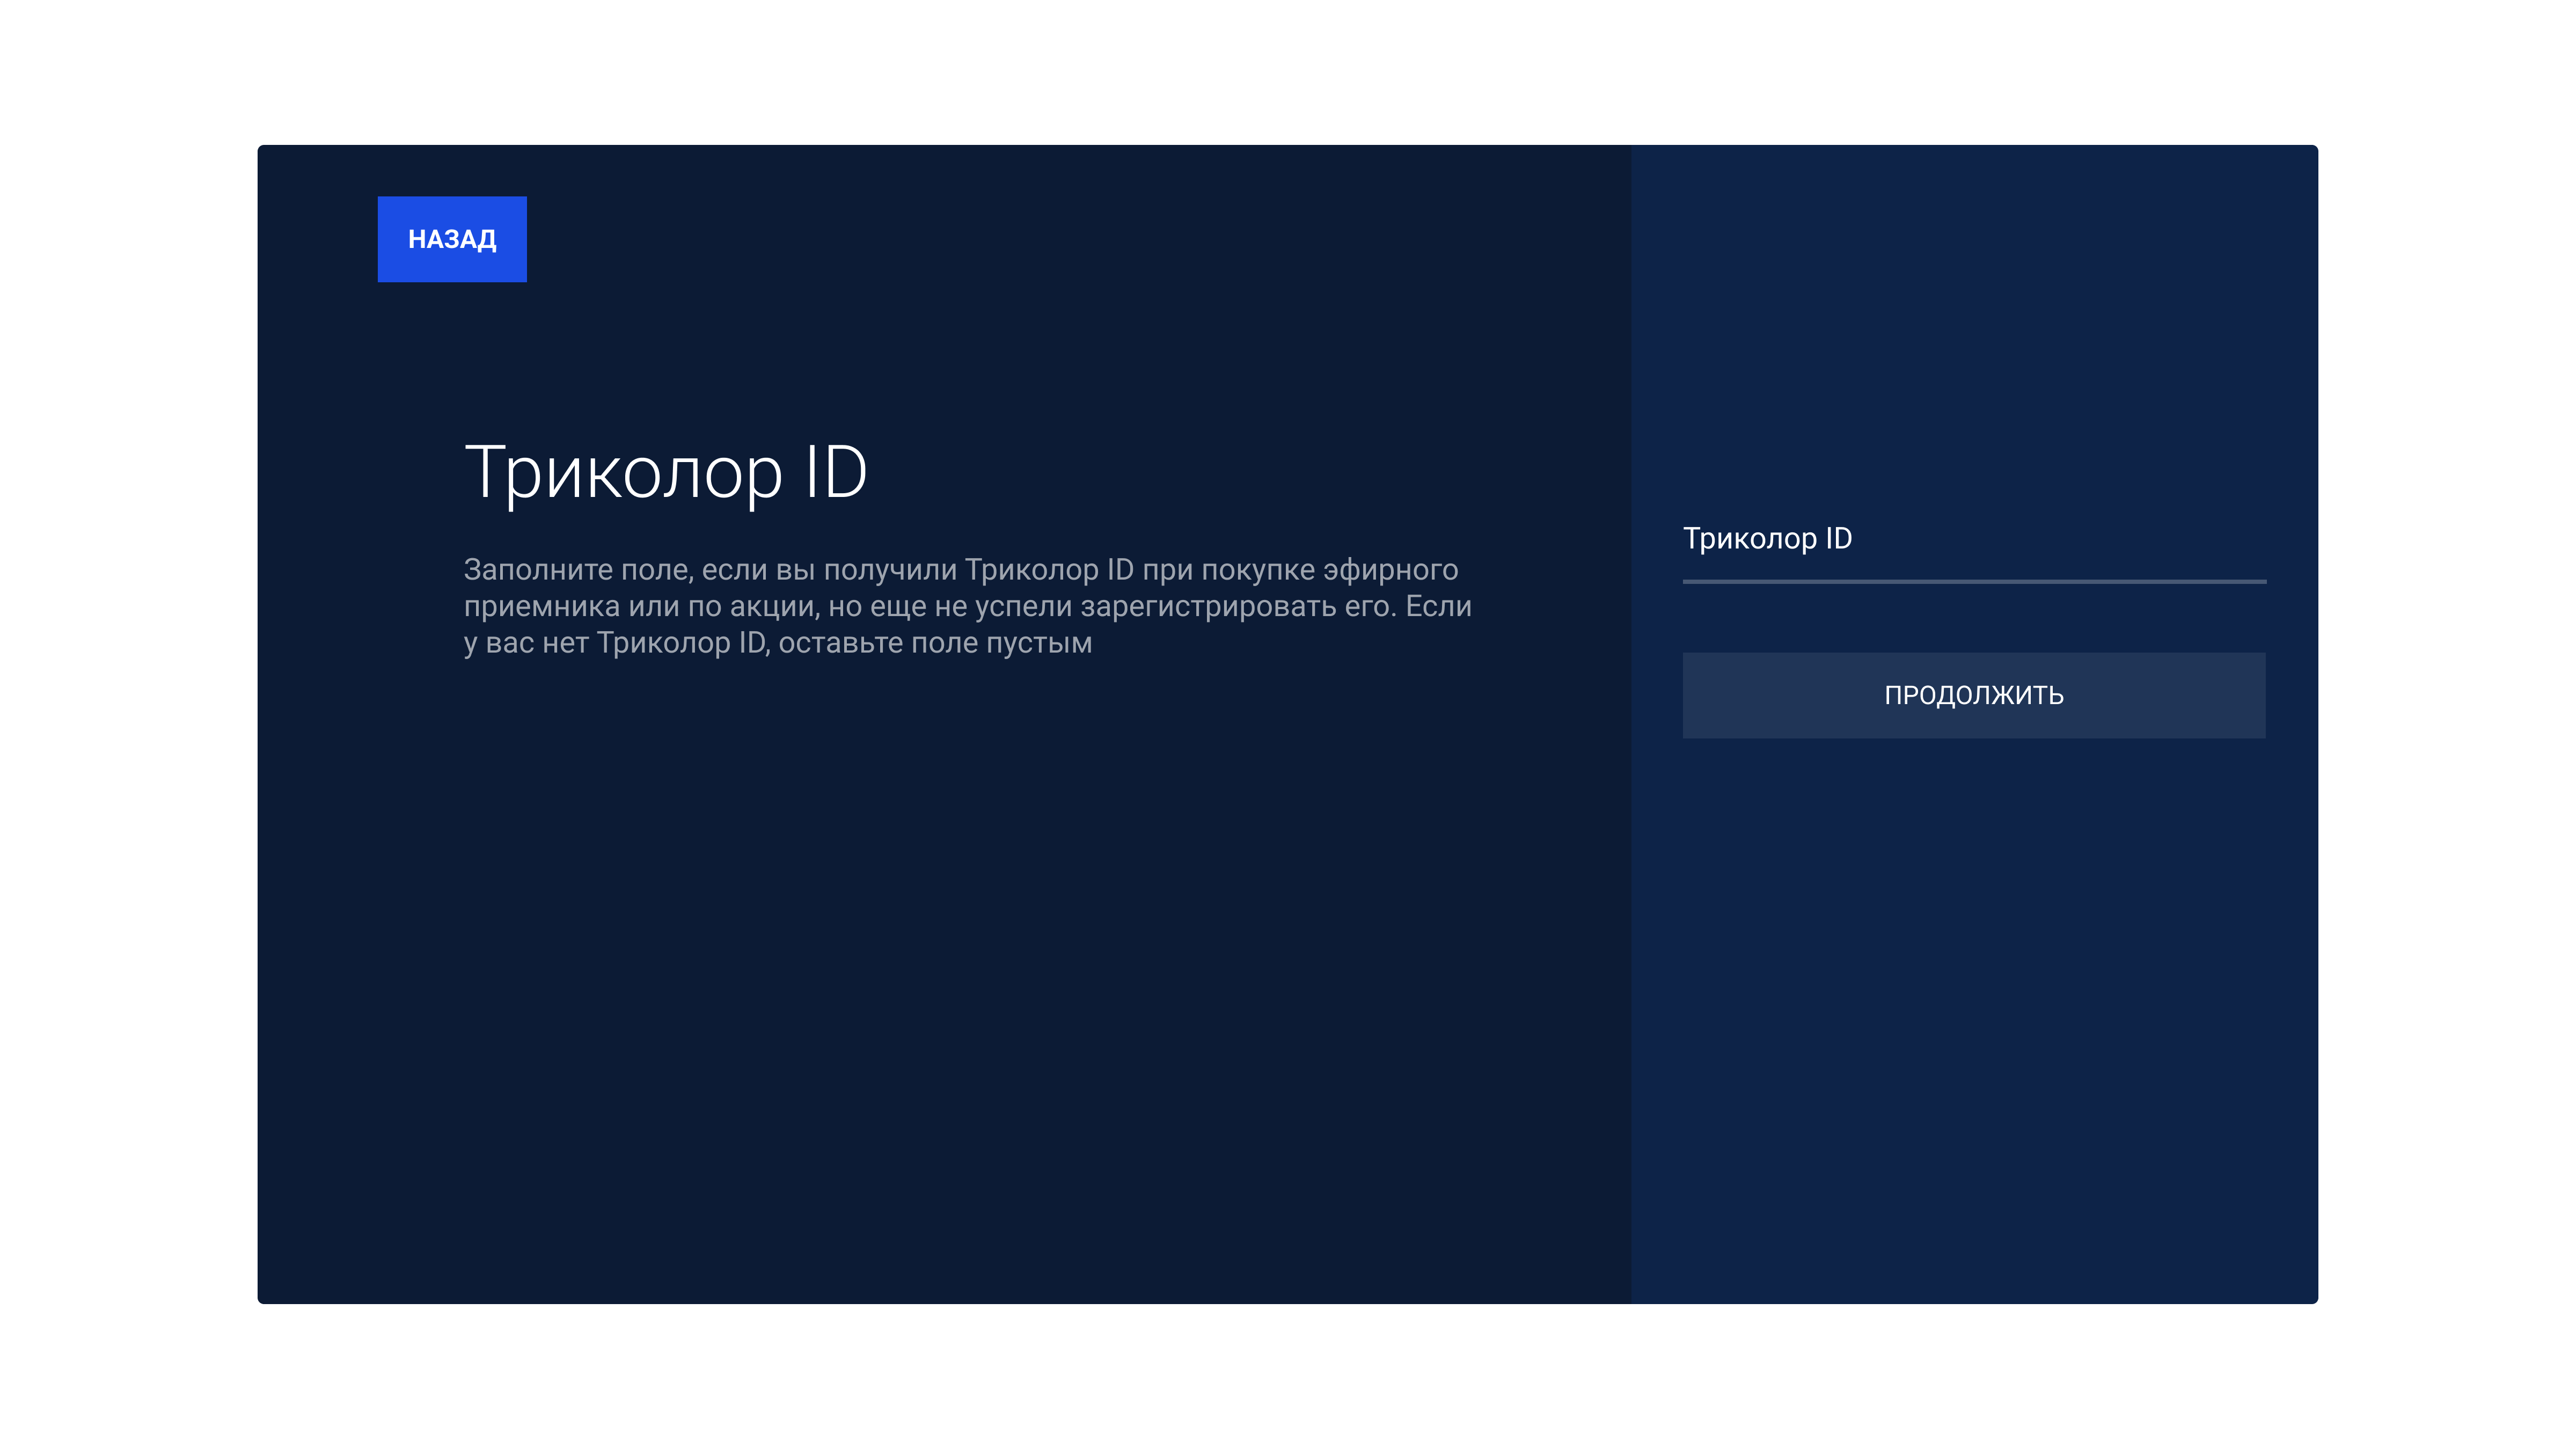
Task: Click the ПРОДОЛЖИТЬ button
Action: coord(1973,695)
